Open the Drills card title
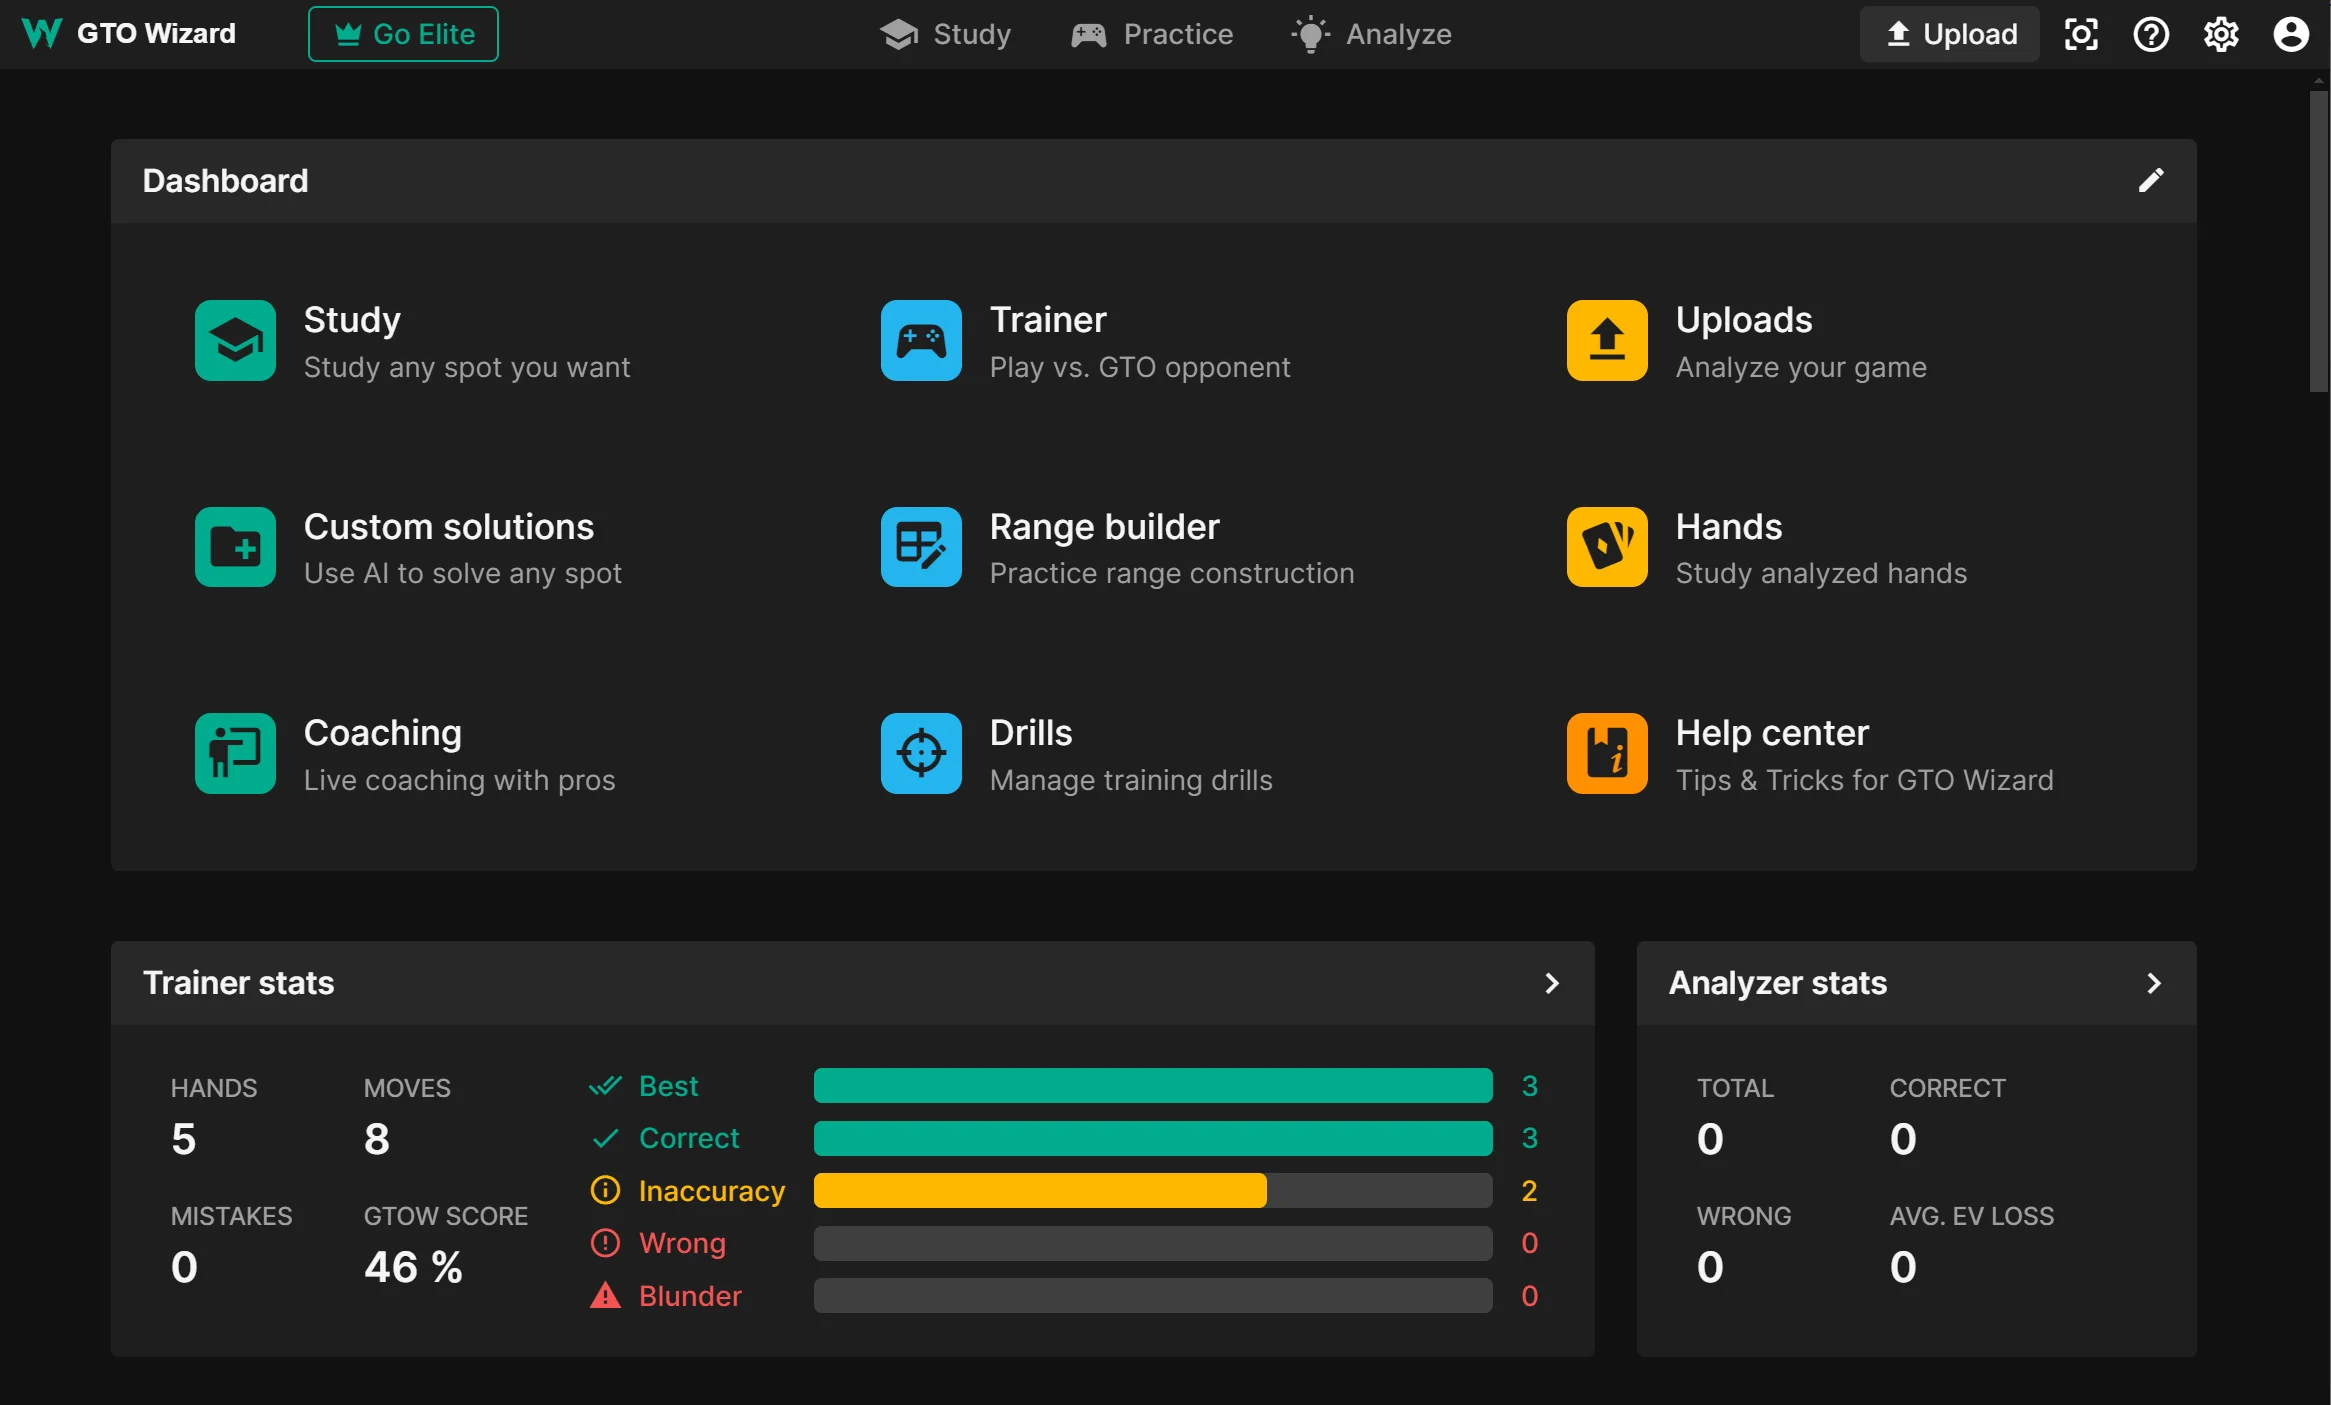Image resolution: width=2331 pixels, height=1405 pixels. pos(1031,733)
